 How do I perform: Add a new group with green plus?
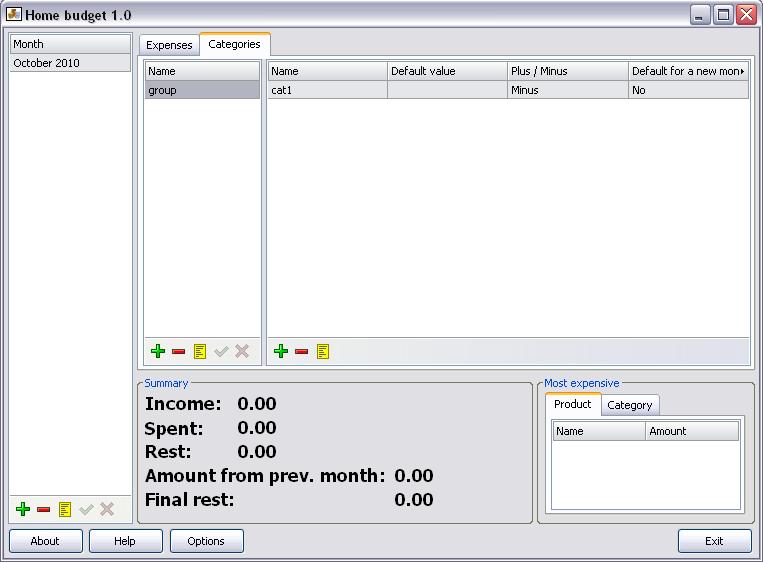tap(157, 351)
